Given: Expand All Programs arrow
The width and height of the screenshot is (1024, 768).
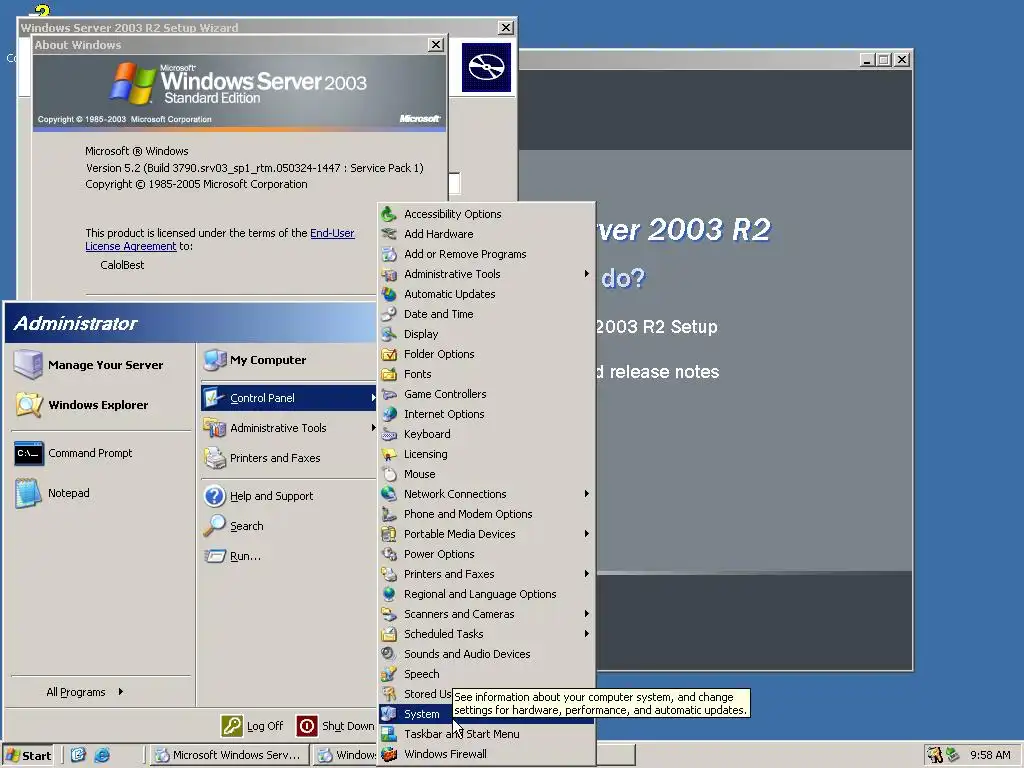Looking at the screenshot, I should pos(121,692).
